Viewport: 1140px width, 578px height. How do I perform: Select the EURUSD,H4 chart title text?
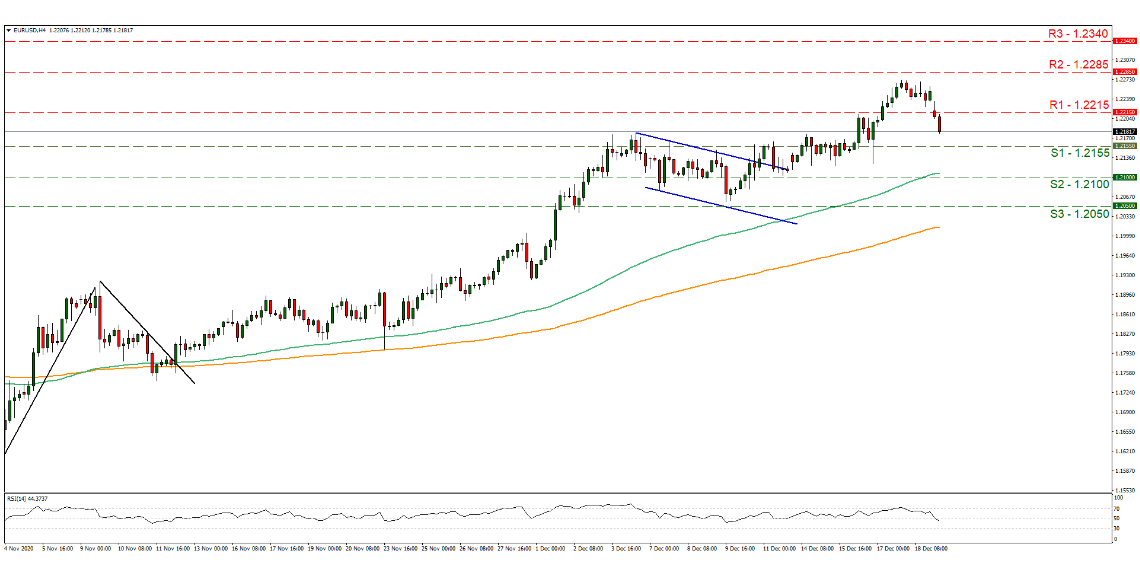click(28, 31)
